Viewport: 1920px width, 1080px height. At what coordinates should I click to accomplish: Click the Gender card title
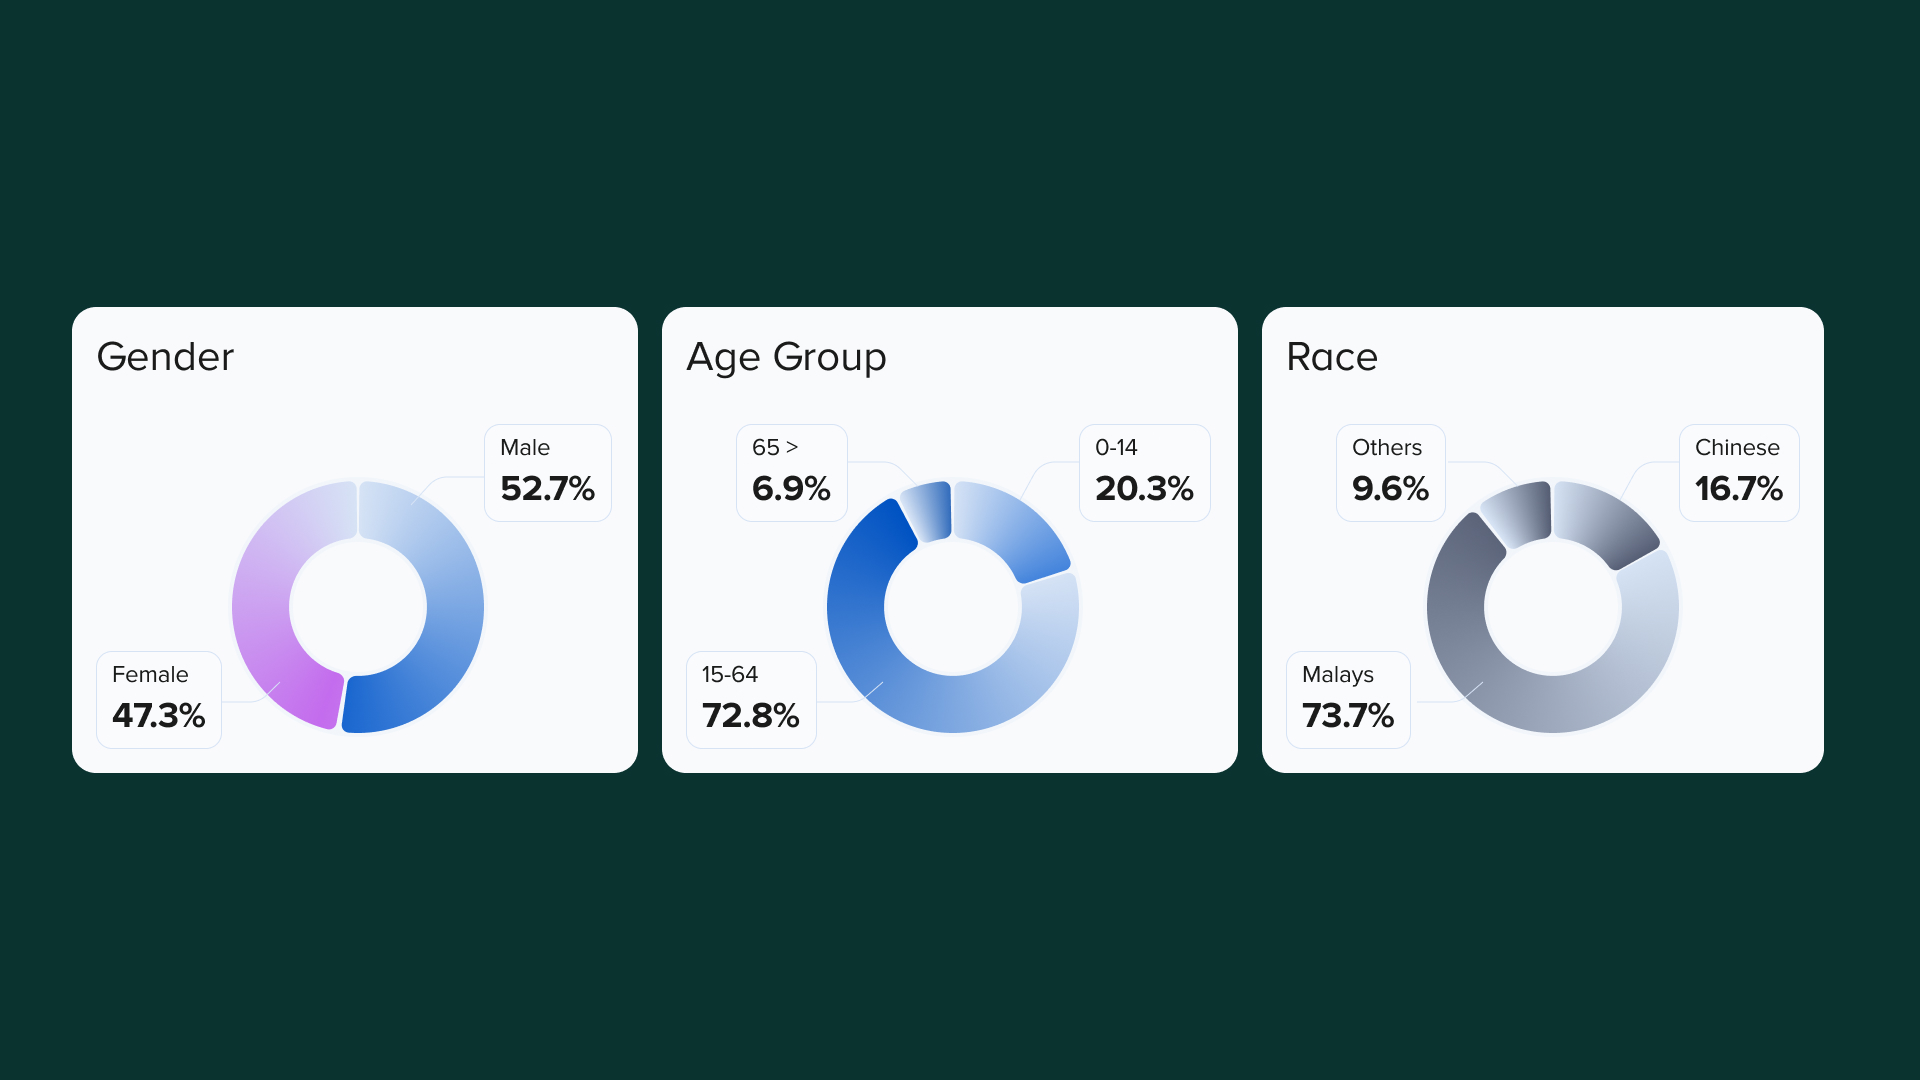pyautogui.click(x=165, y=357)
